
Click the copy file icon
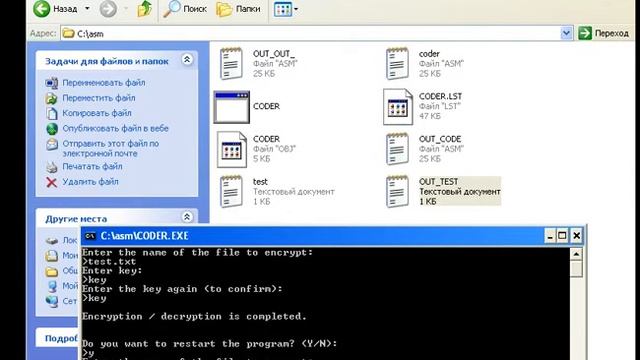(x=52, y=113)
